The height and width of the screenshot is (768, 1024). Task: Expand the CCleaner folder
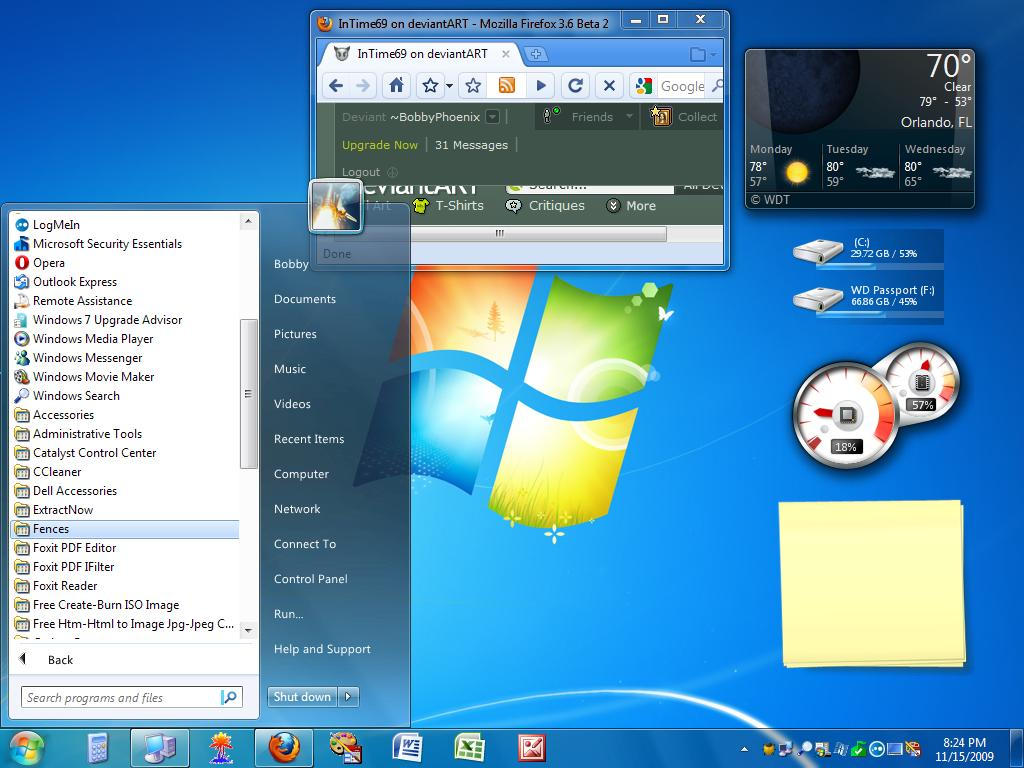coord(48,472)
